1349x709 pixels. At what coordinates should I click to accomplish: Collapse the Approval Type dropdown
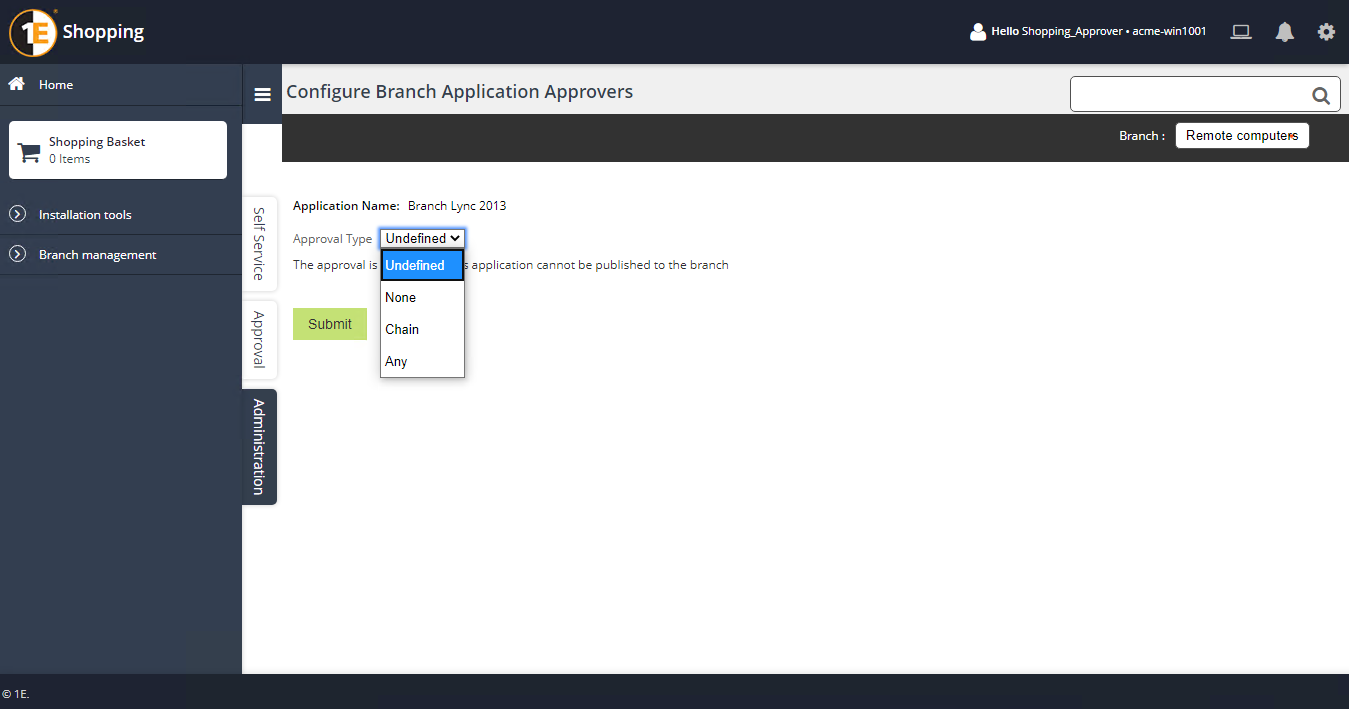[x=422, y=238]
